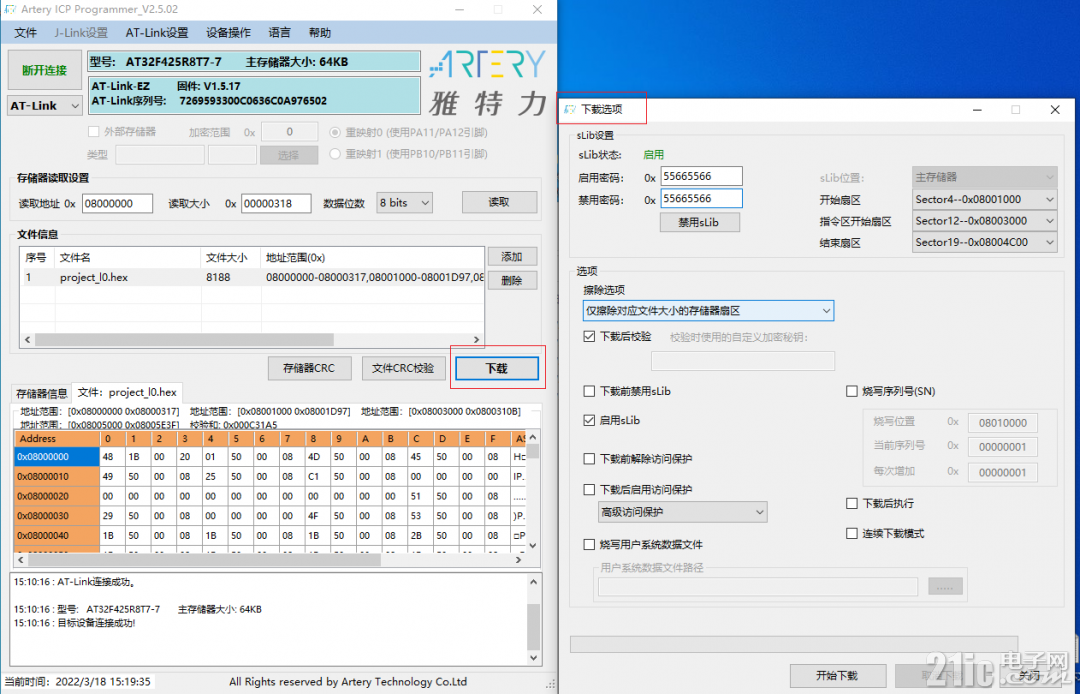
Task: Uncheck the 启用sLib checkbox
Action: coord(589,420)
